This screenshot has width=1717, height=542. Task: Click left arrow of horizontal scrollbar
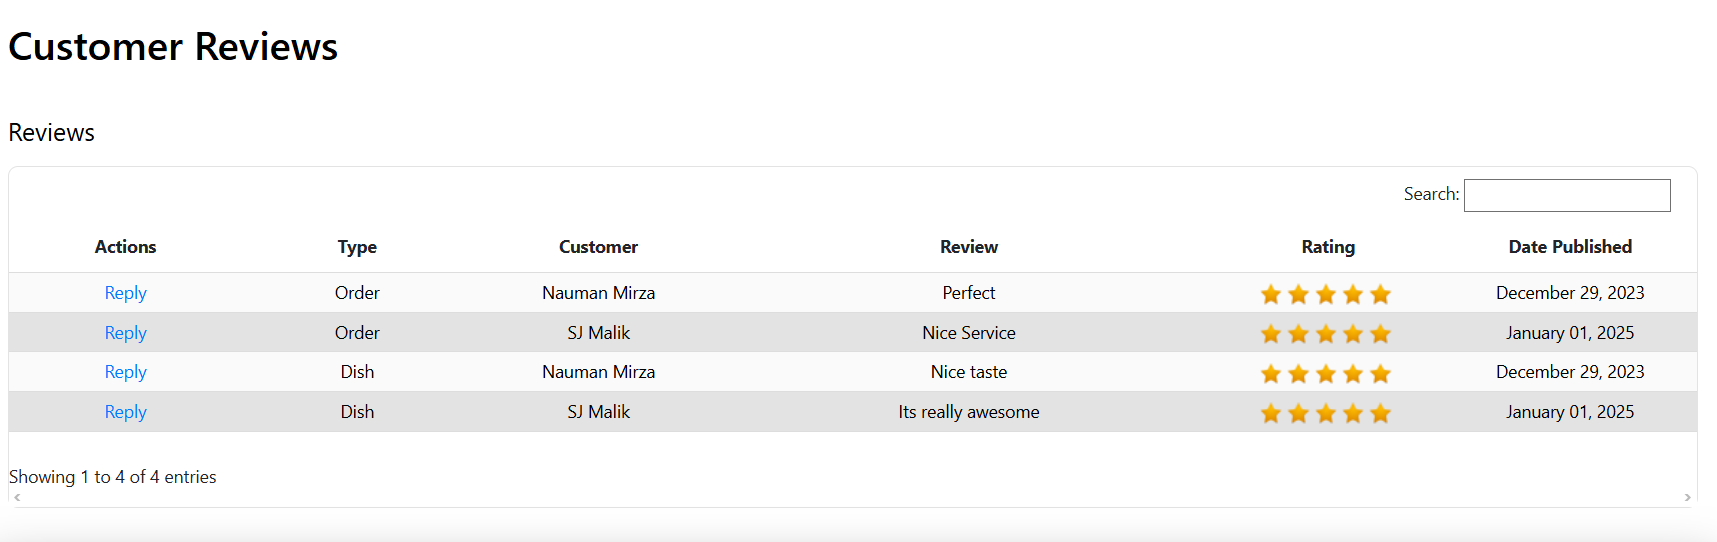[x=17, y=497]
